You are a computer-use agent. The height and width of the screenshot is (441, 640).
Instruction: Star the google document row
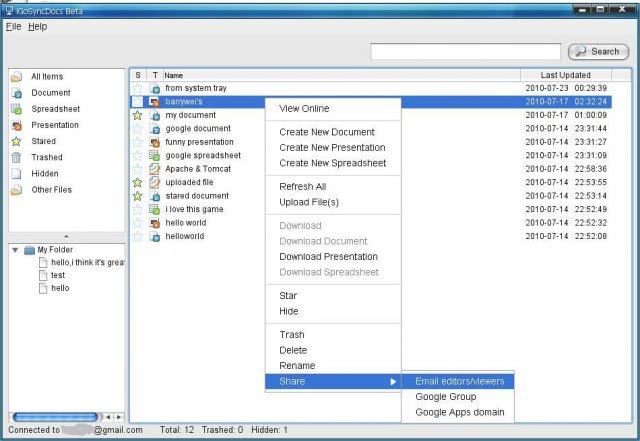tap(138, 129)
